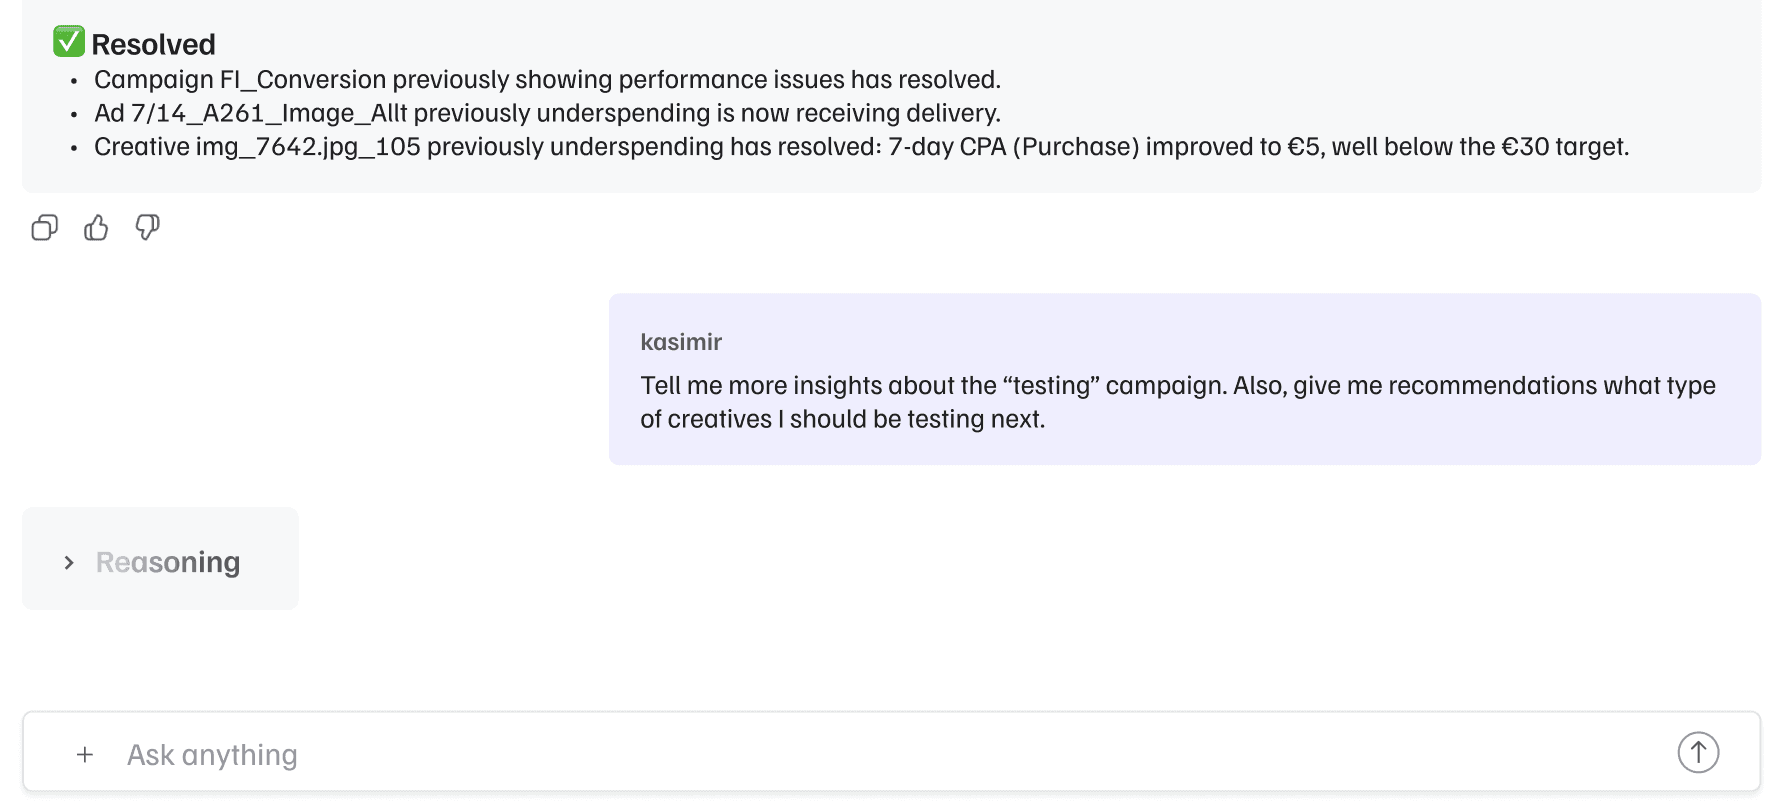Image resolution: width=1782 pixels, height=810 pixels.
Task: Click the kasimir username label
Action: 681,342
